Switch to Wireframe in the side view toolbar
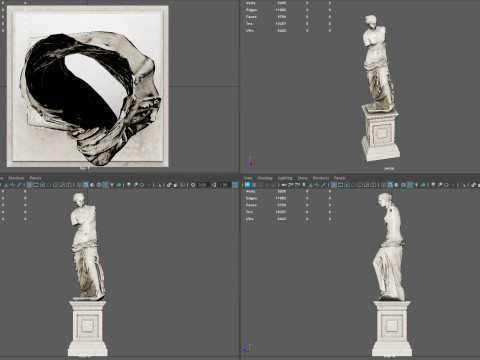 [383, 185]
